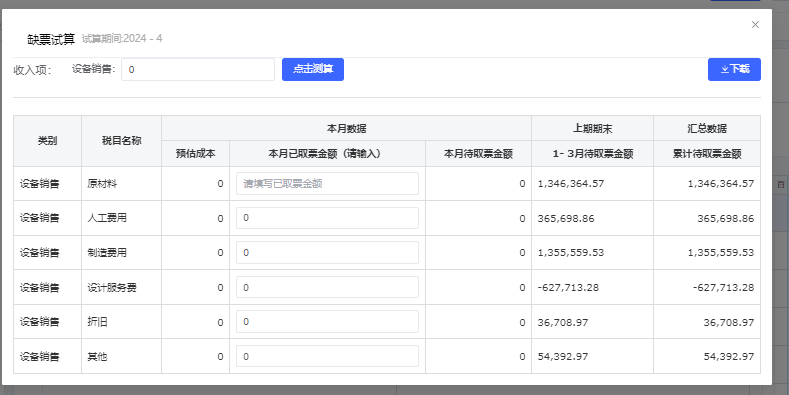Screen dimensions: 789x395
Task: Close the 缺票试算 dialog with X icon
Action: click(755, 25)
